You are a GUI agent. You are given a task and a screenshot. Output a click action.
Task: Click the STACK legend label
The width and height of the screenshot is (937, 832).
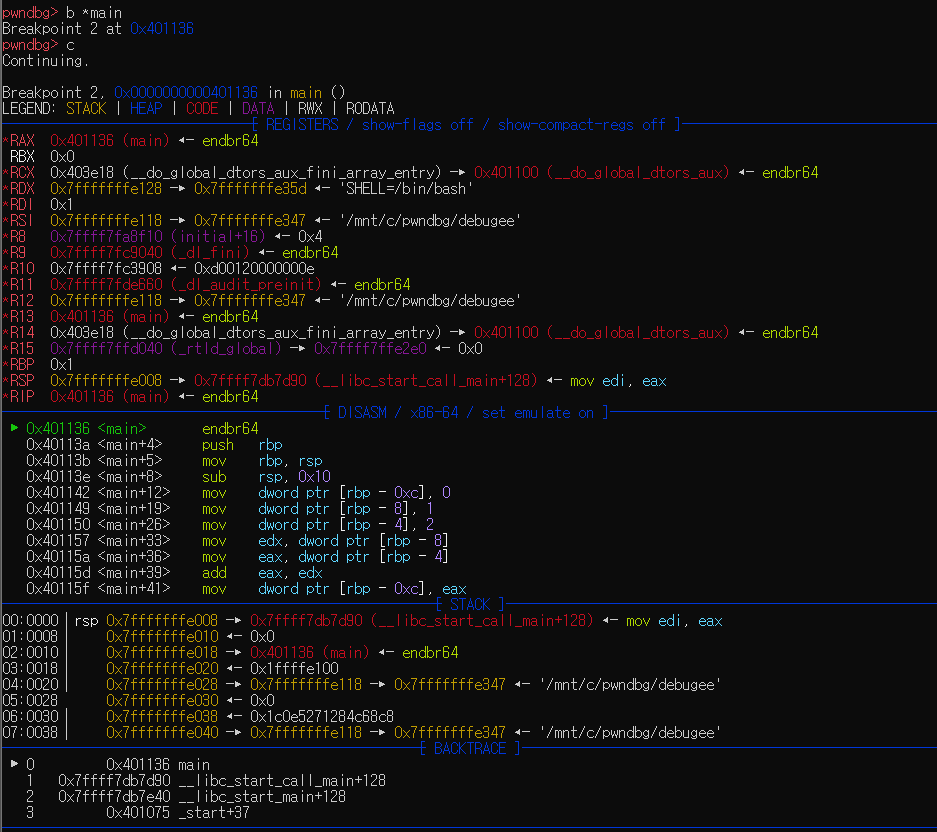86,109
